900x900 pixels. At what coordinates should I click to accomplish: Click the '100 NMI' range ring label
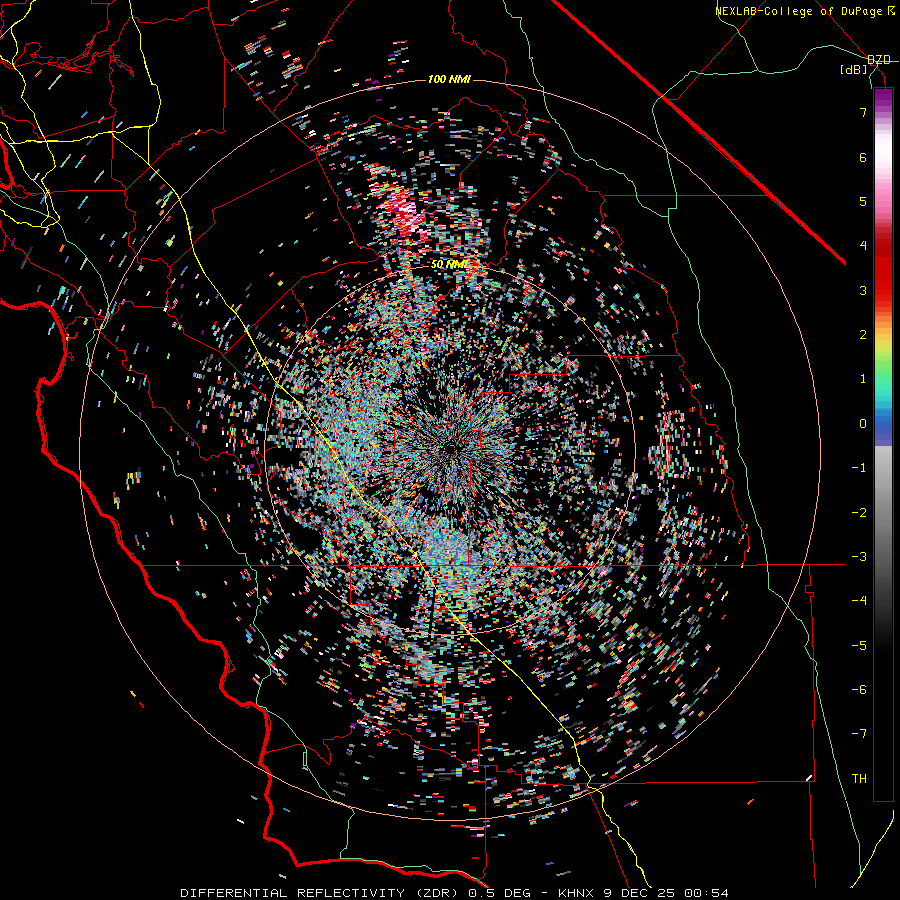click(x=449, y=79)
